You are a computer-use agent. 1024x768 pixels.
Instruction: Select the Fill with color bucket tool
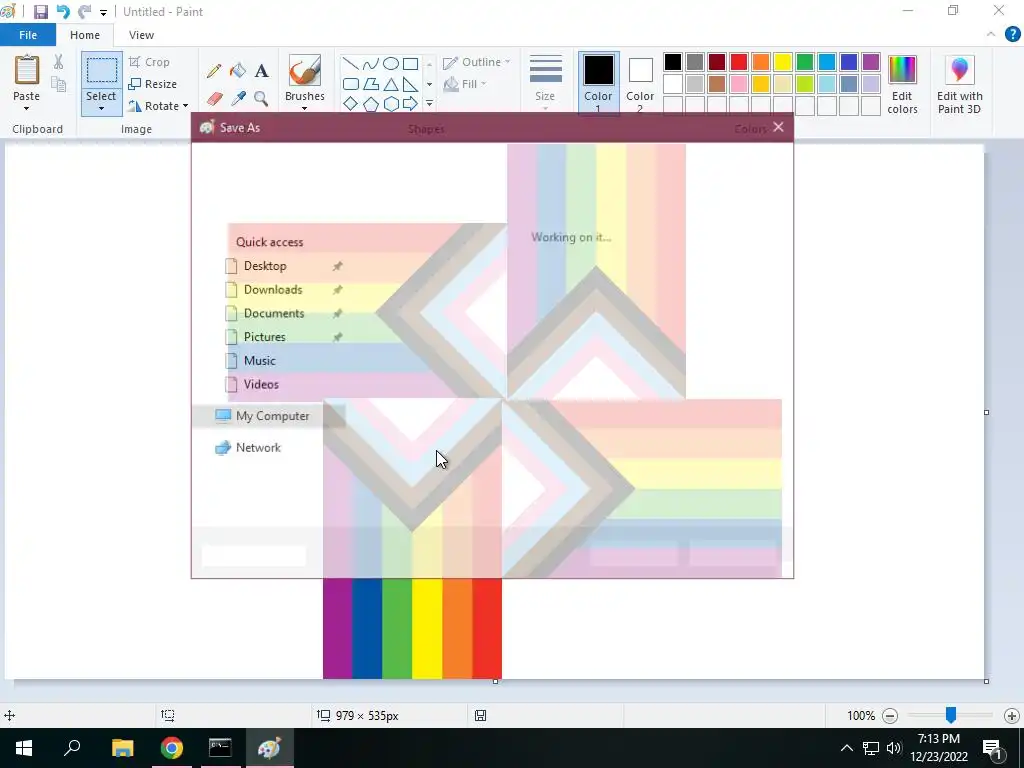click(238, 71)
